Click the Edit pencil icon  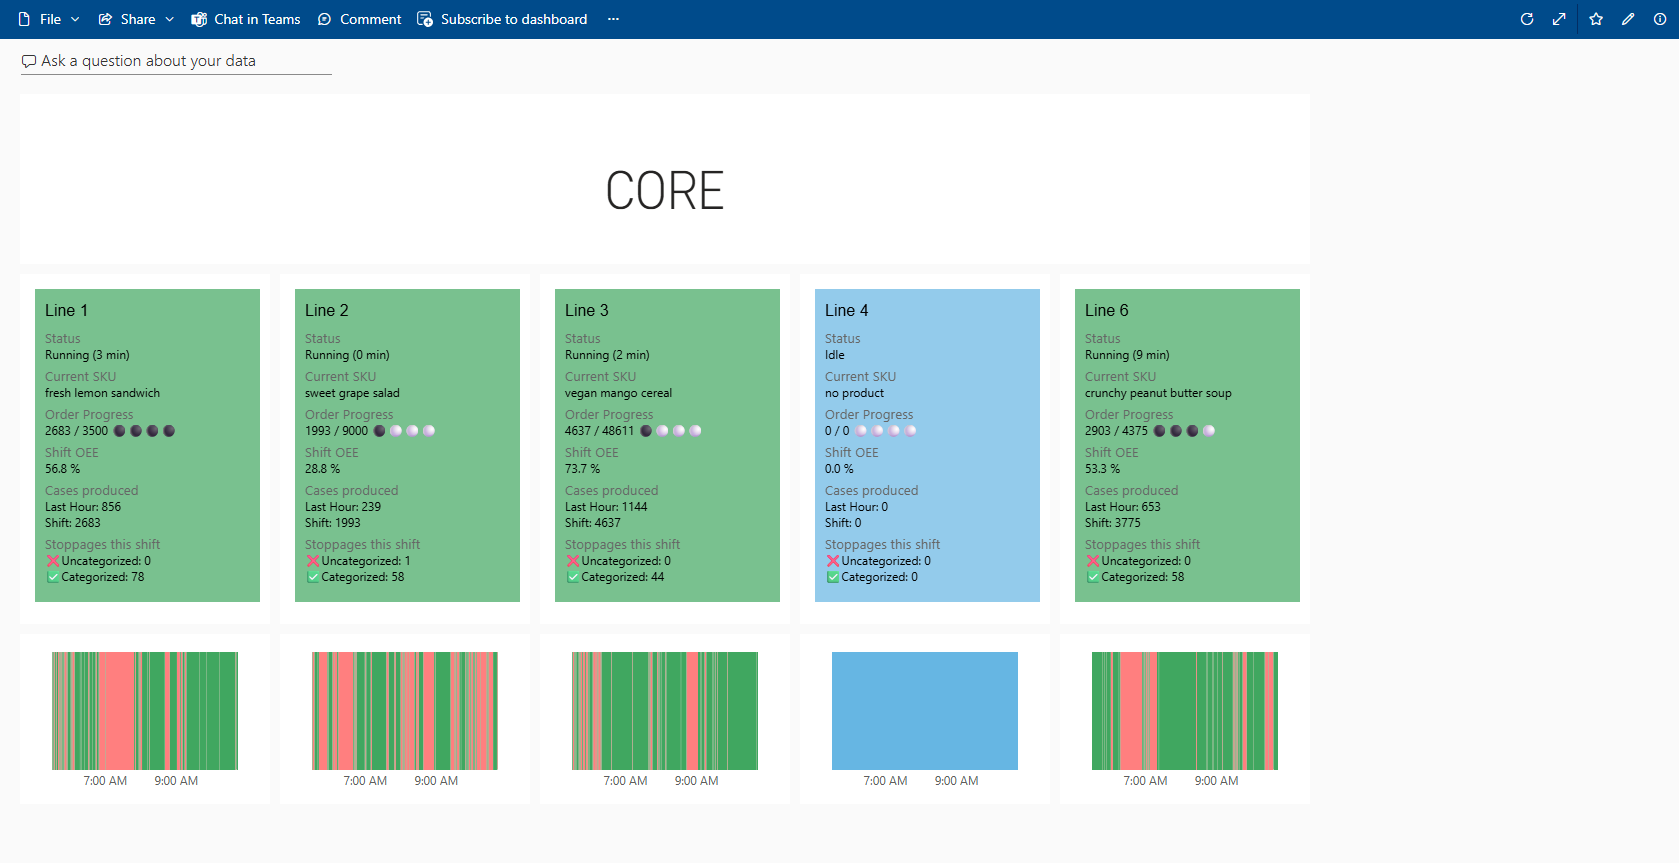click(1628, 19)
